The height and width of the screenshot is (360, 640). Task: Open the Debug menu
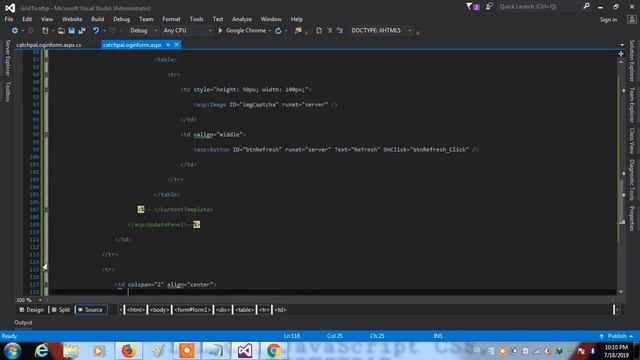(x=121, y=19)
